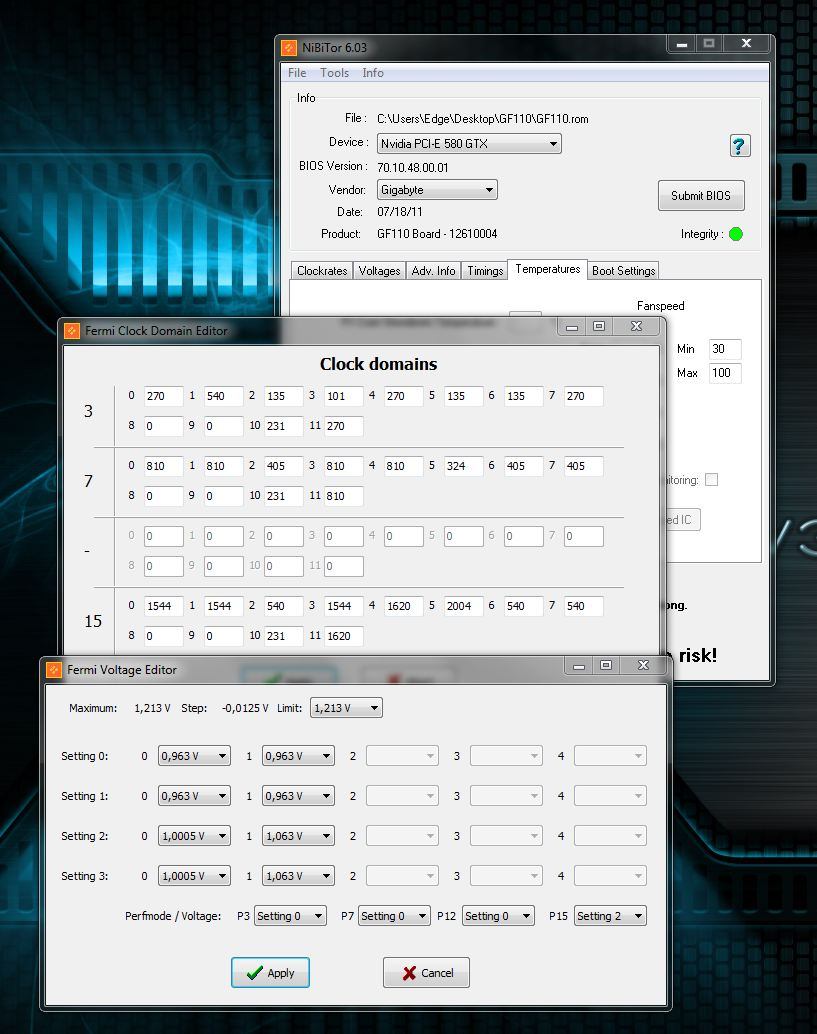The width and height of the screenshot is (817, 1034).
Task: Click Apply in the Fermi Voltage Editor
Action: click(270, 973)
